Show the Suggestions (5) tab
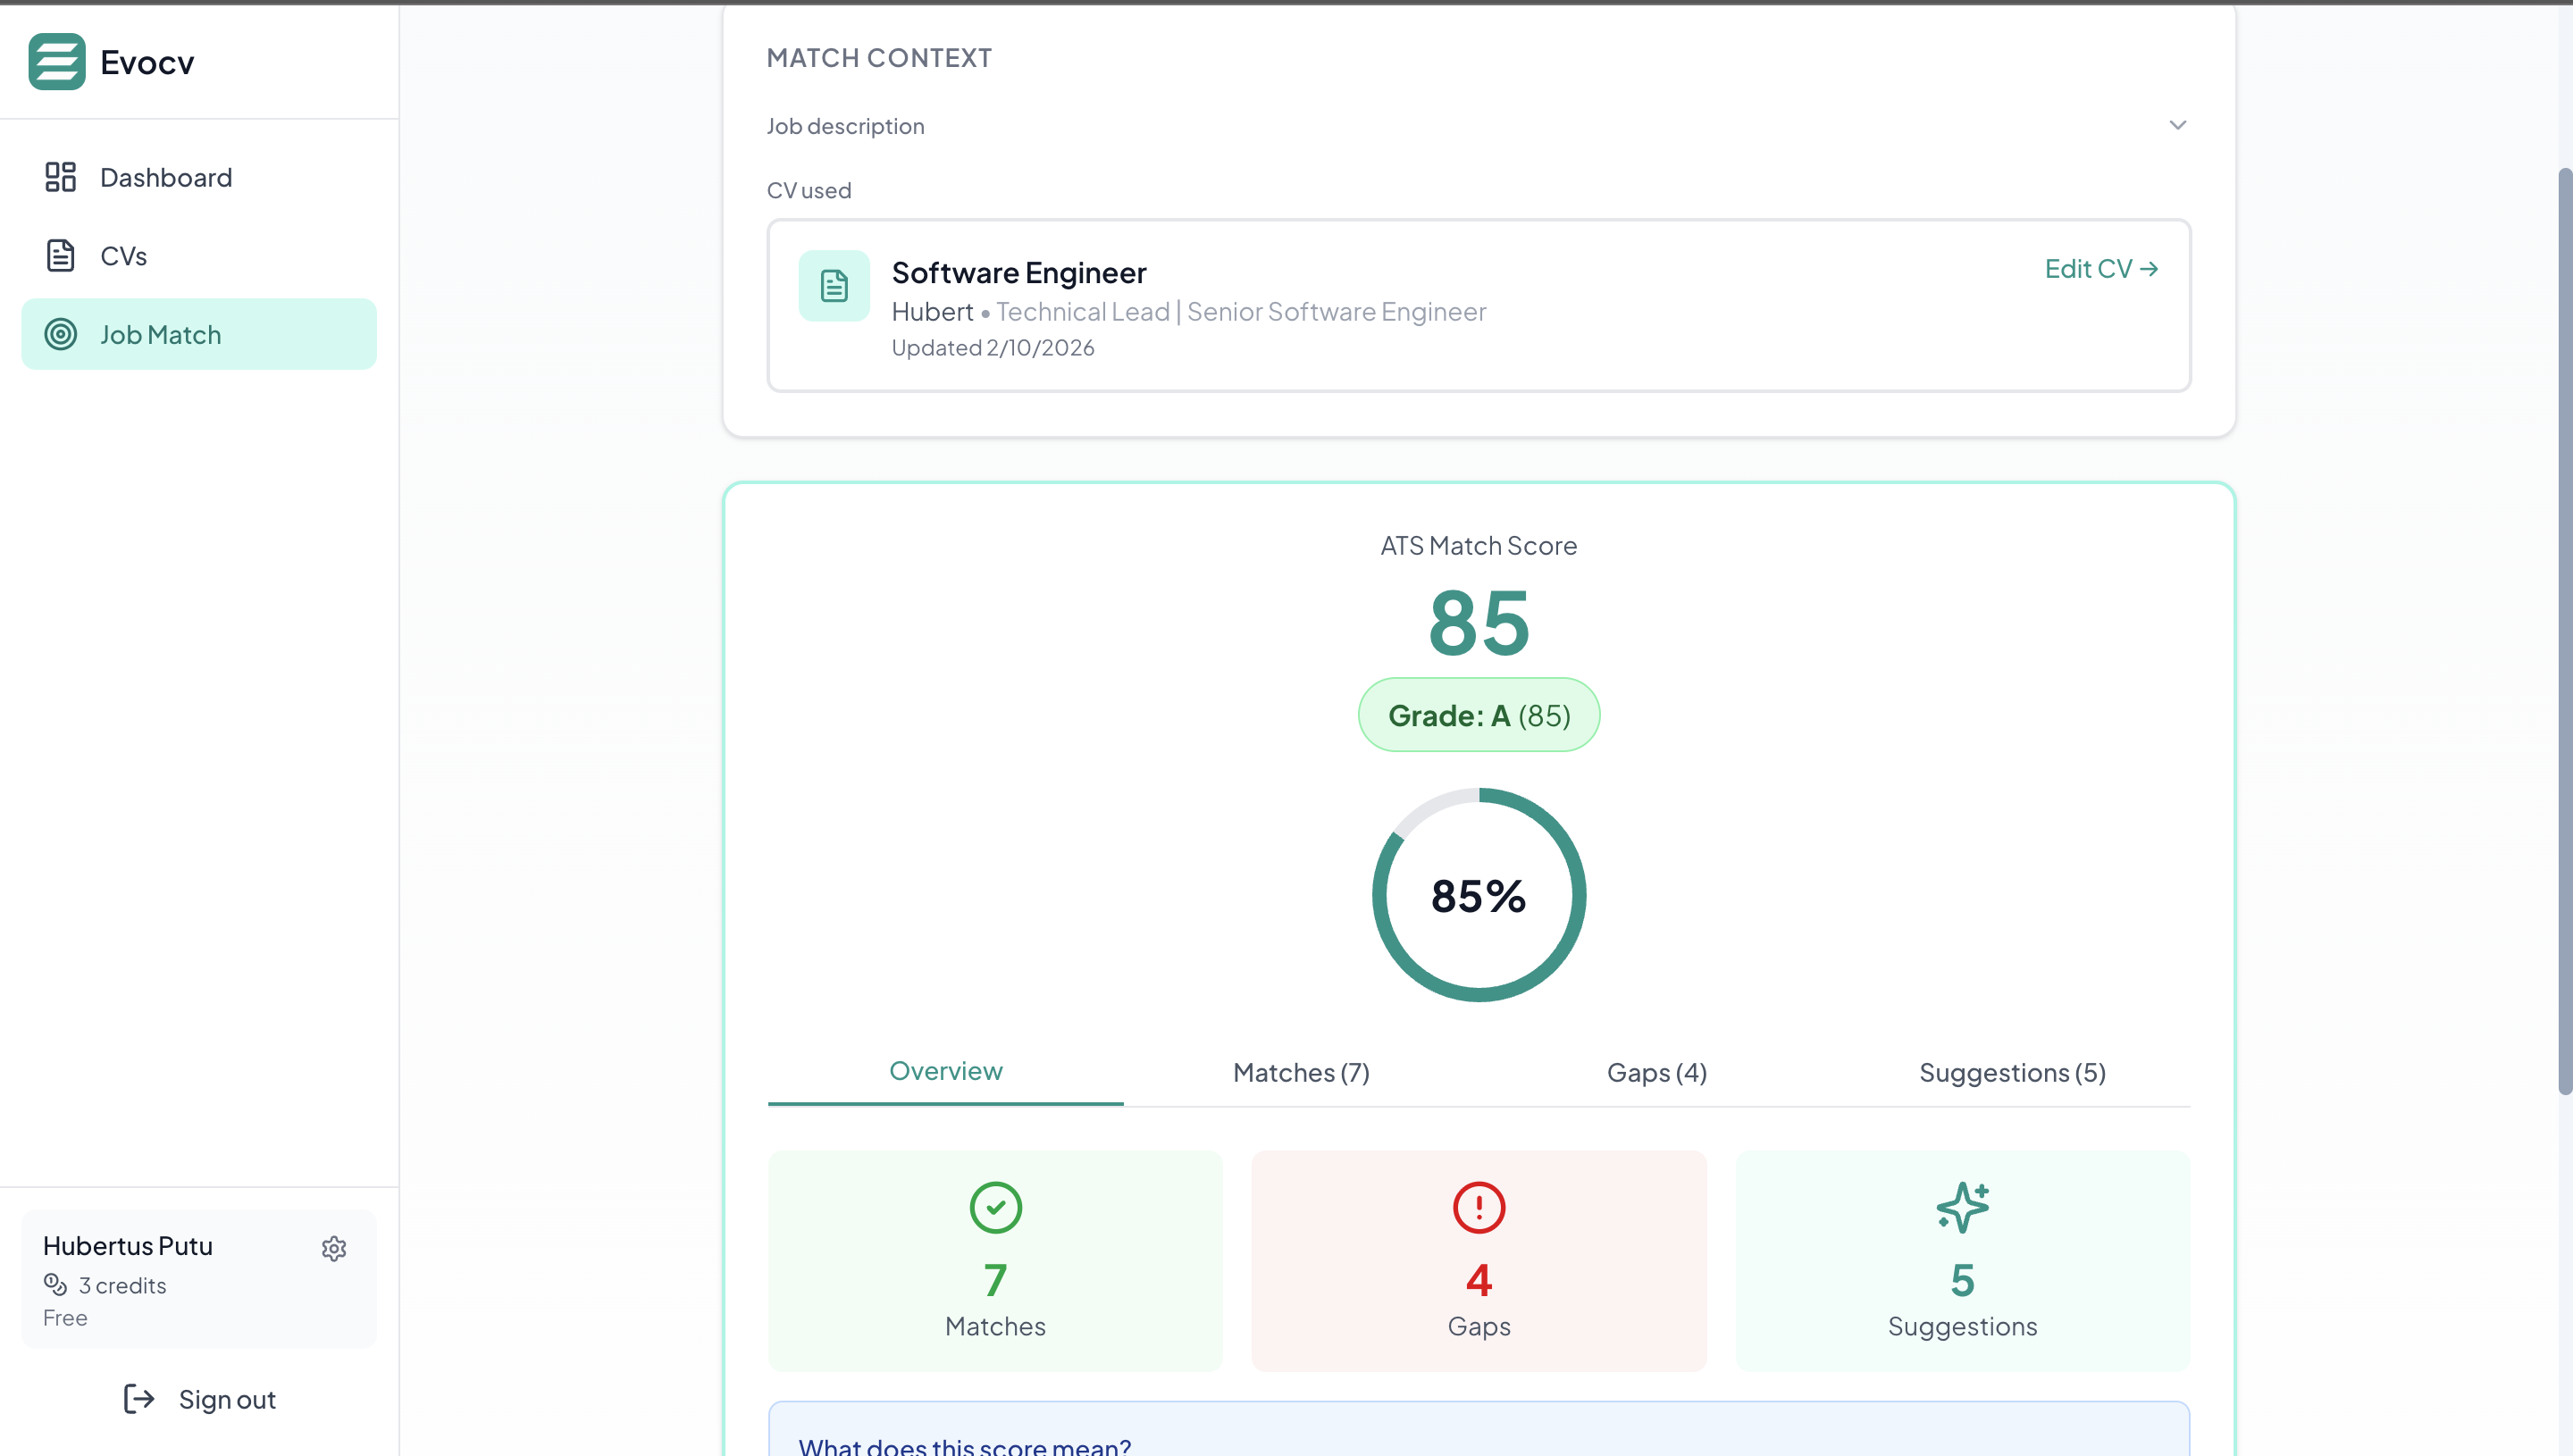The image size is (2573, 1456). [x=2012, y=1072]
